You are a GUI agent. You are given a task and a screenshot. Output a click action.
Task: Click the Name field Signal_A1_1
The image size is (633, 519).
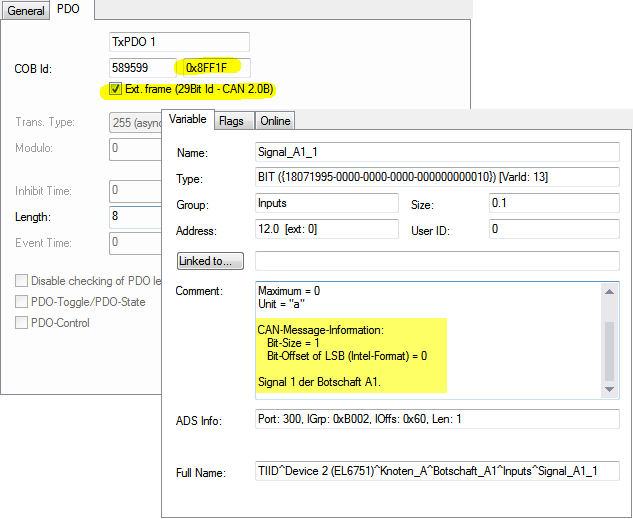click(437, 152)
